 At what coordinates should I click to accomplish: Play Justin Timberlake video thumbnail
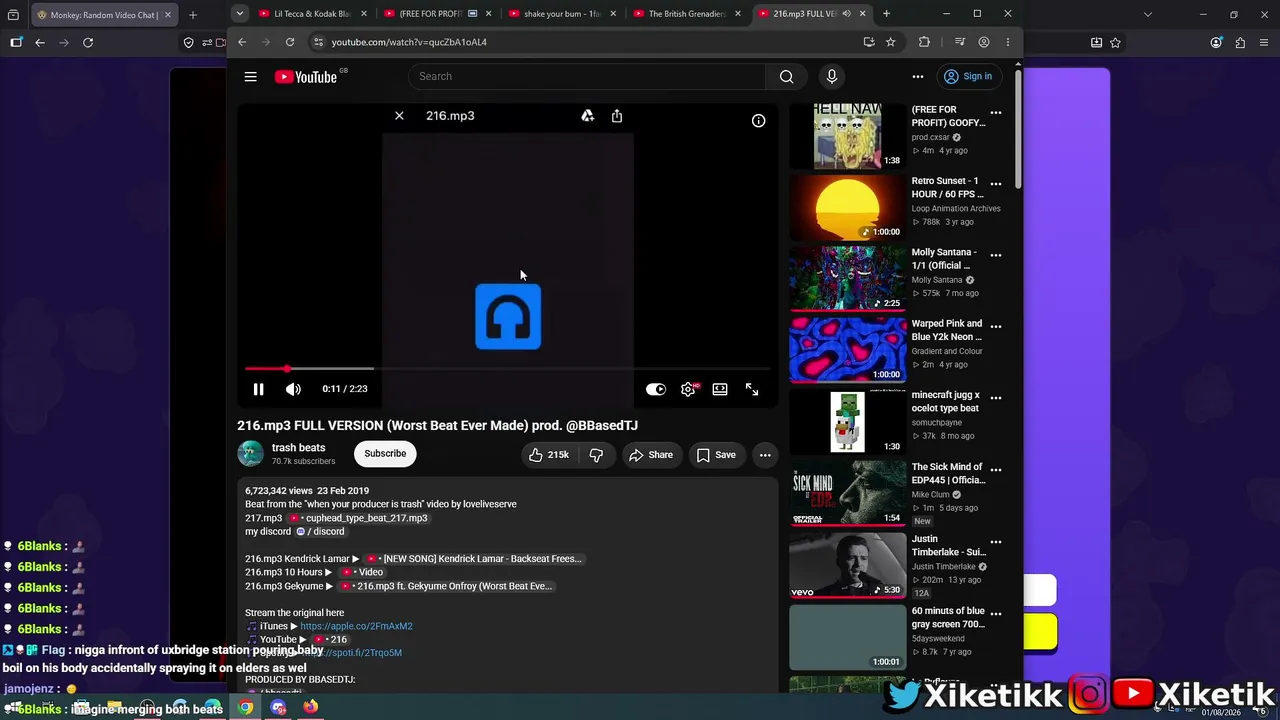(848, 566)
